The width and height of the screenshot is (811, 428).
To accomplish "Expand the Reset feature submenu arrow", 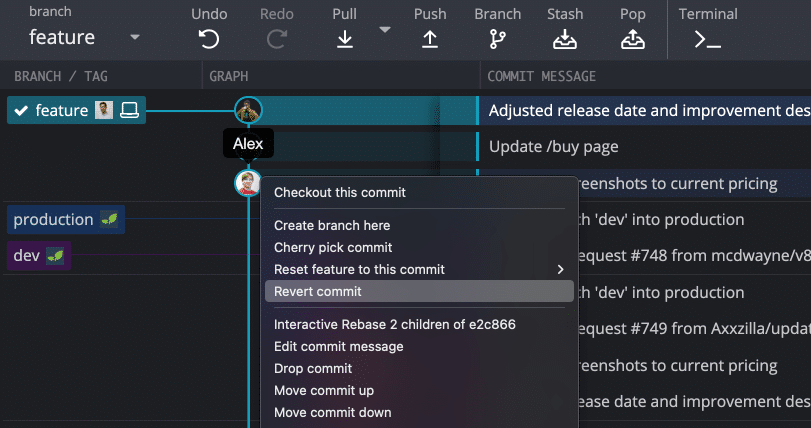I will 560,269.
